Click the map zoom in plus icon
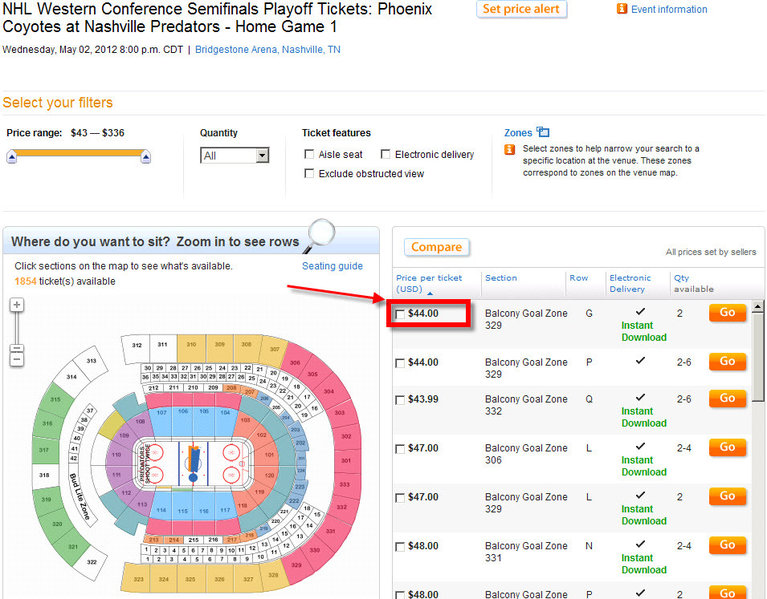Viewport: 767px width, 599px height. tap(17, 305)
